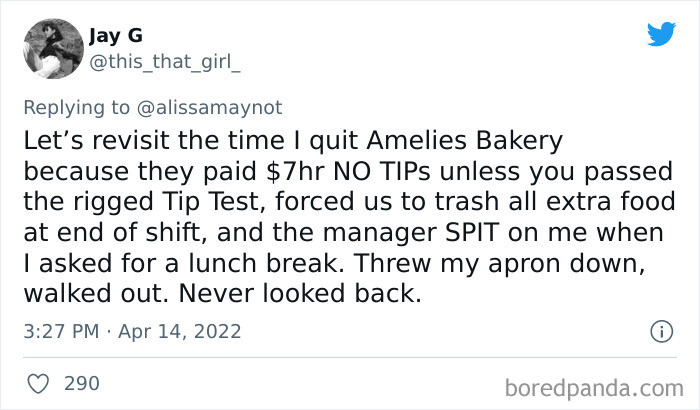This screenshot has width=700, height=410.
Task: Click the blue Twitter bird logo
Action: click(662, 34)
